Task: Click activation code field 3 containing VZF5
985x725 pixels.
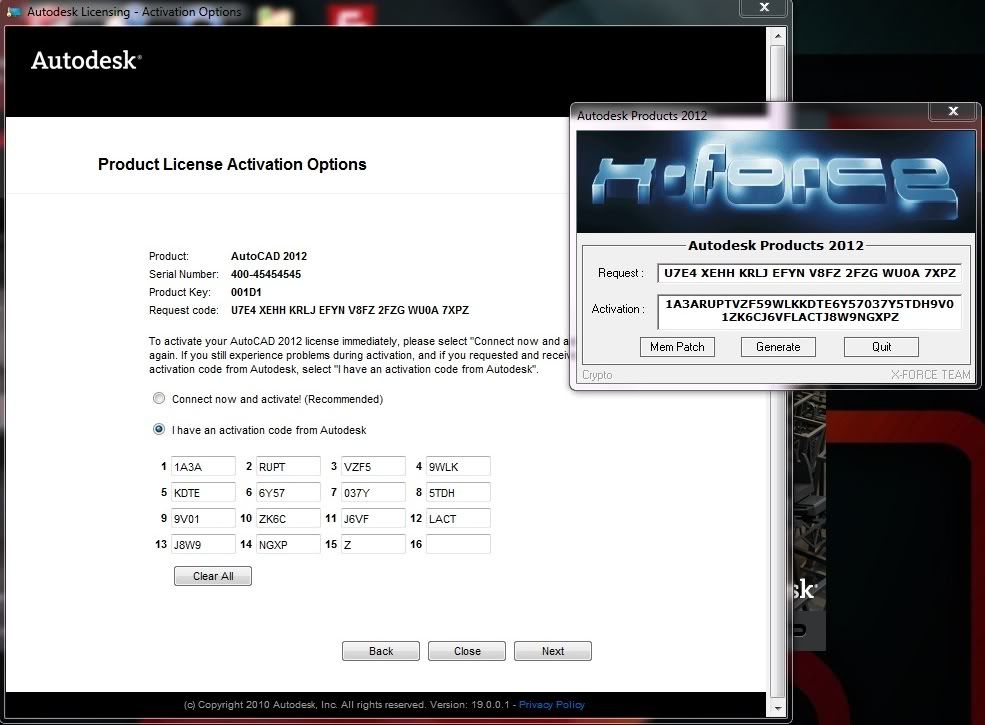Action: click(373, 466)
